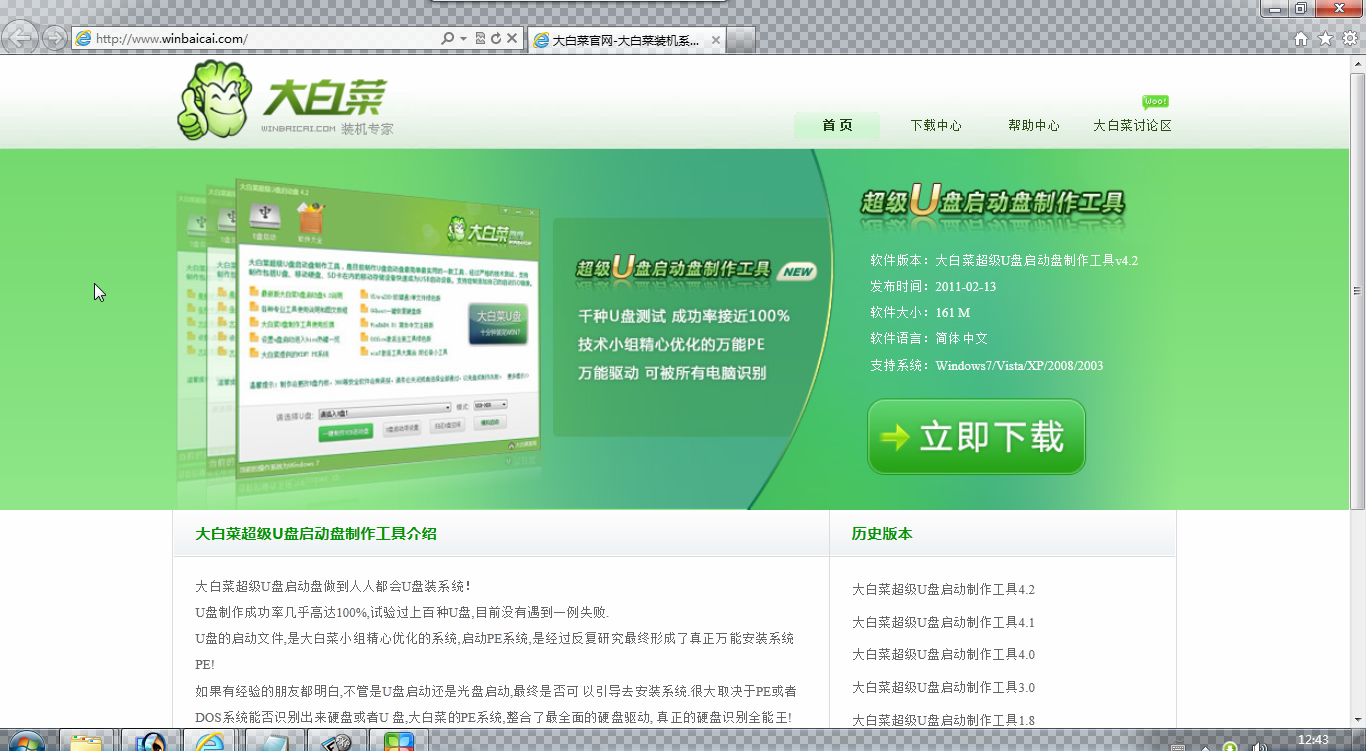Go to the browser Home icon
The width and height of the screenshot is (1366, 751).
1301,39
